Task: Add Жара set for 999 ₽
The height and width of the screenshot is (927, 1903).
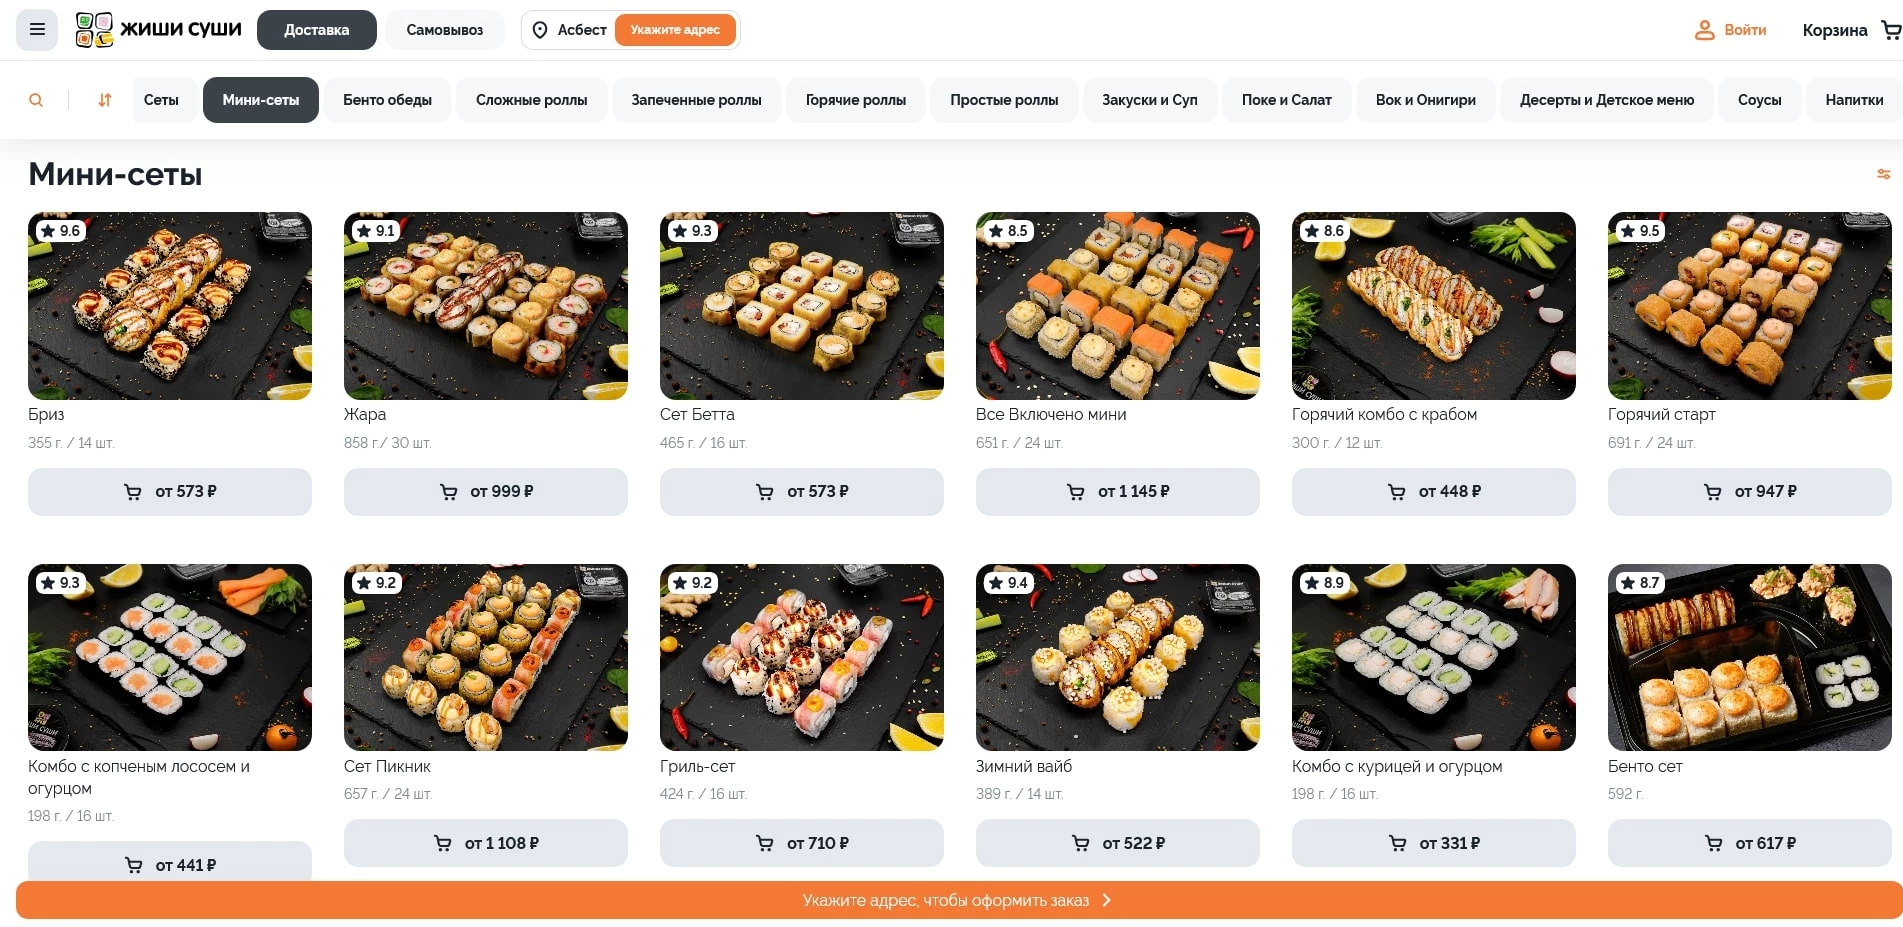Action: pyautogui.click(x=486, y=492)
